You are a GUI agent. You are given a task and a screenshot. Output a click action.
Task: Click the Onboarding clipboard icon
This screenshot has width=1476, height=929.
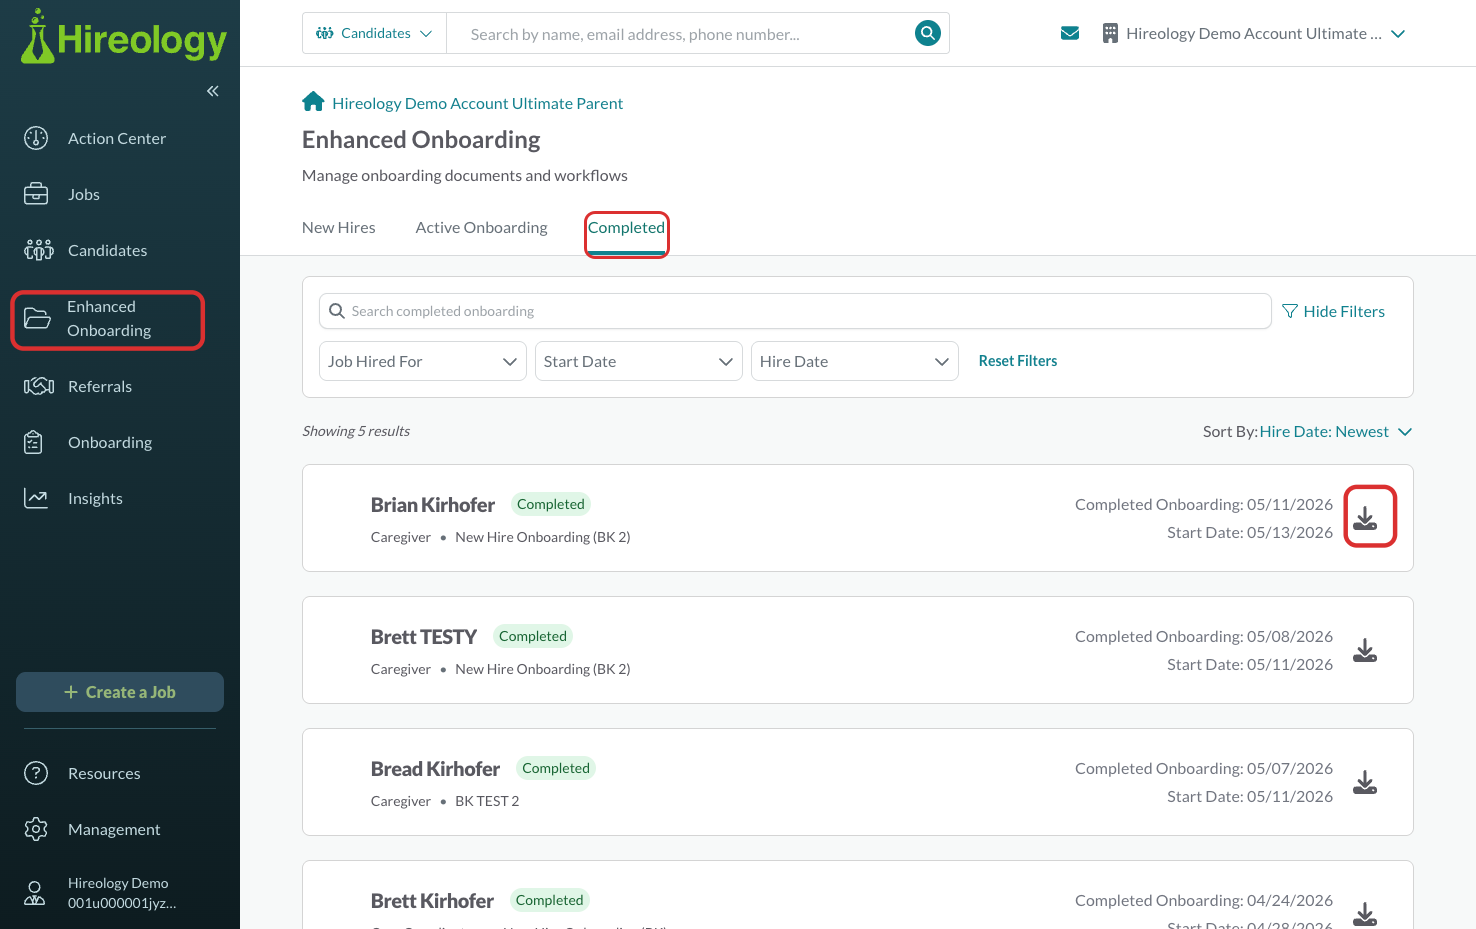[x=33, y=442]
